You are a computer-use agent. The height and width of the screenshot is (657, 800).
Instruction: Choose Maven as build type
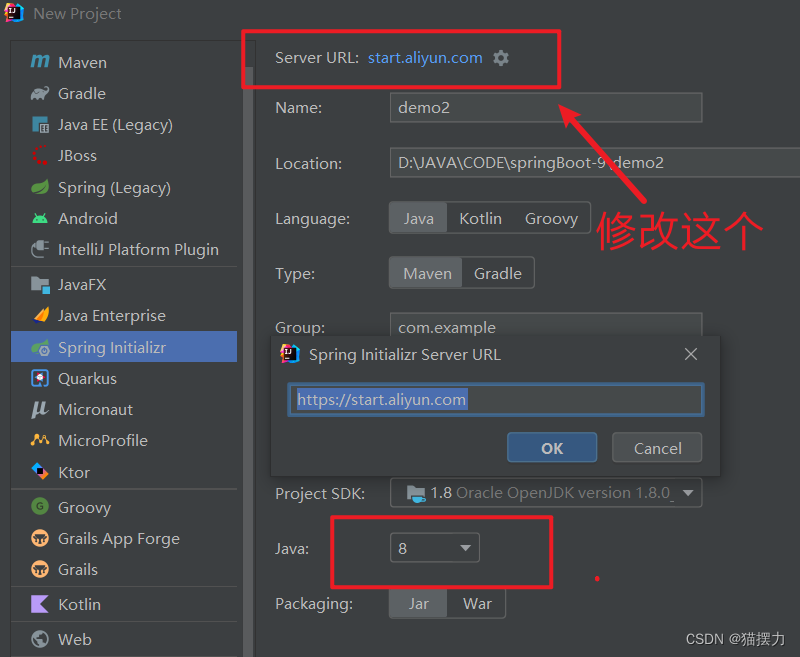click(x=427, y=273)
